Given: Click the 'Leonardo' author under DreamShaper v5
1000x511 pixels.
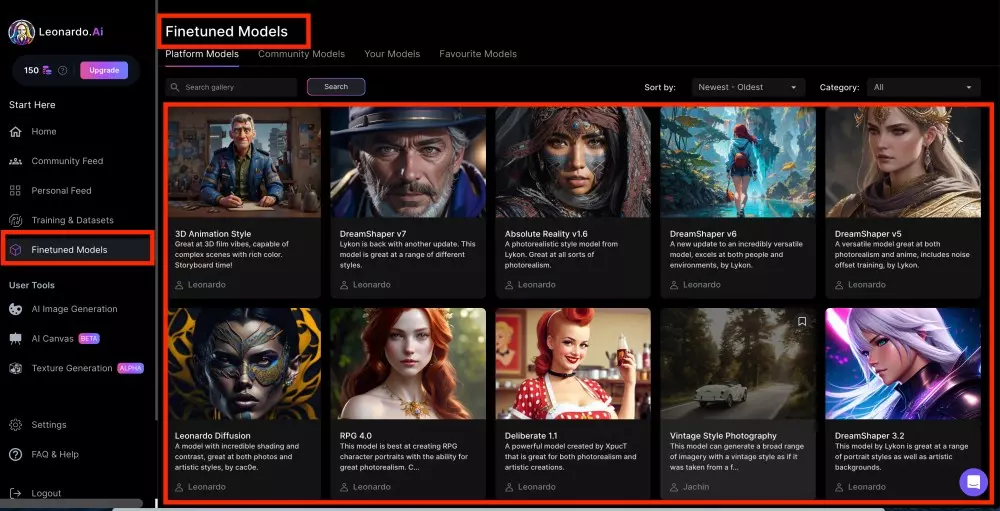Looking at the screenshot, I should click(867, 285).
